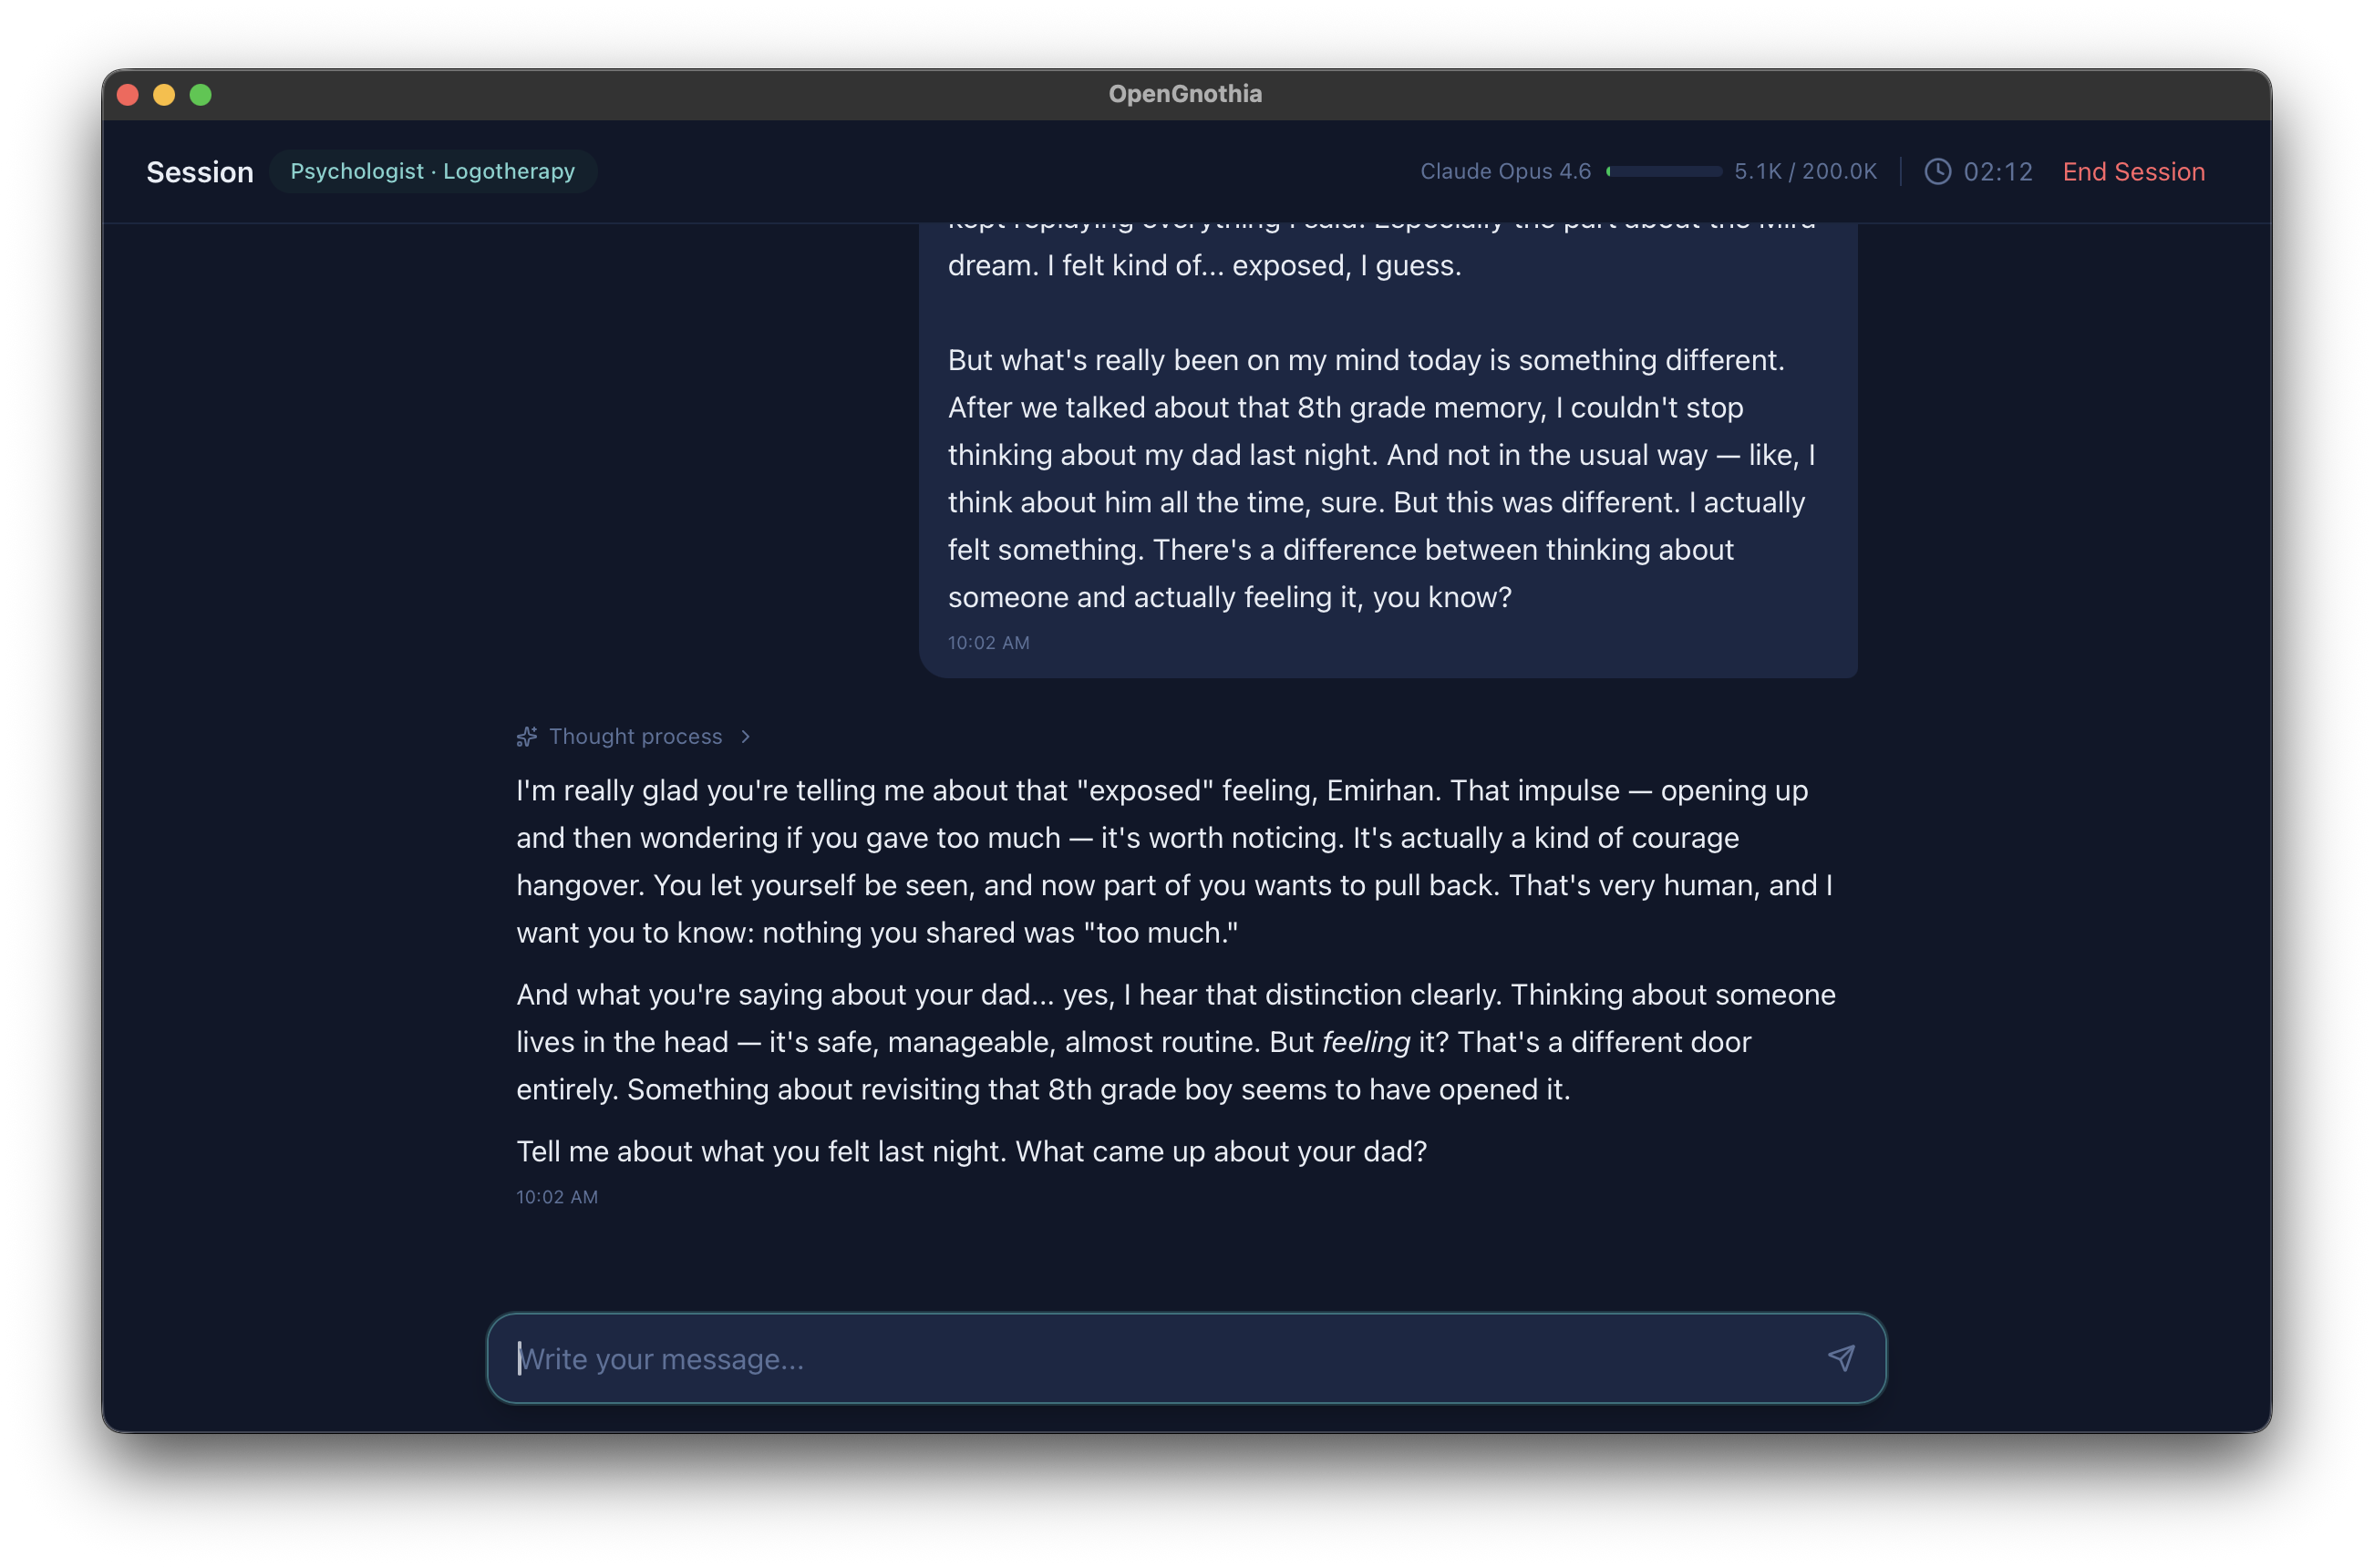The image size is (2374, 1568).
Task: Click the paper-plane send icon
Action: 1841,1358
